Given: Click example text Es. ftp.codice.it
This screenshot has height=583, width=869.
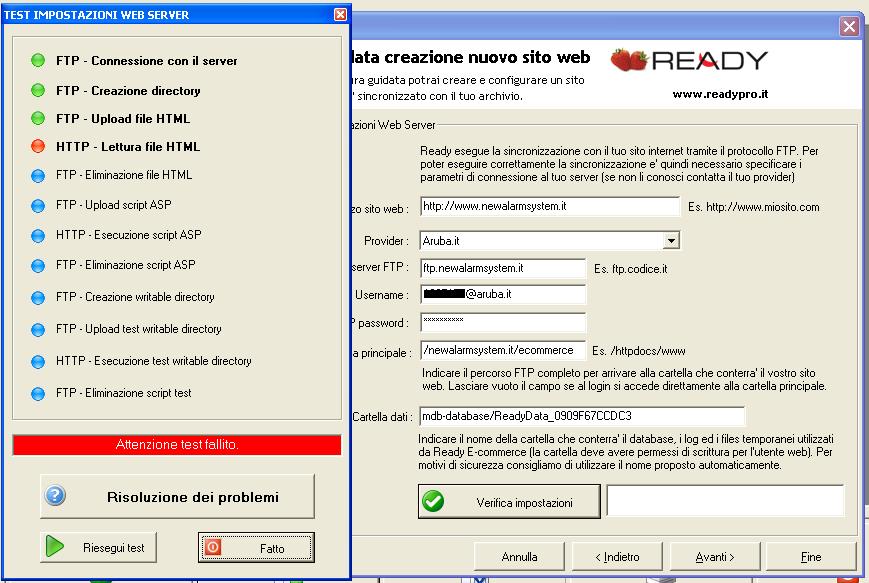Looking at the screenshot, I should (x=631, y=269).
